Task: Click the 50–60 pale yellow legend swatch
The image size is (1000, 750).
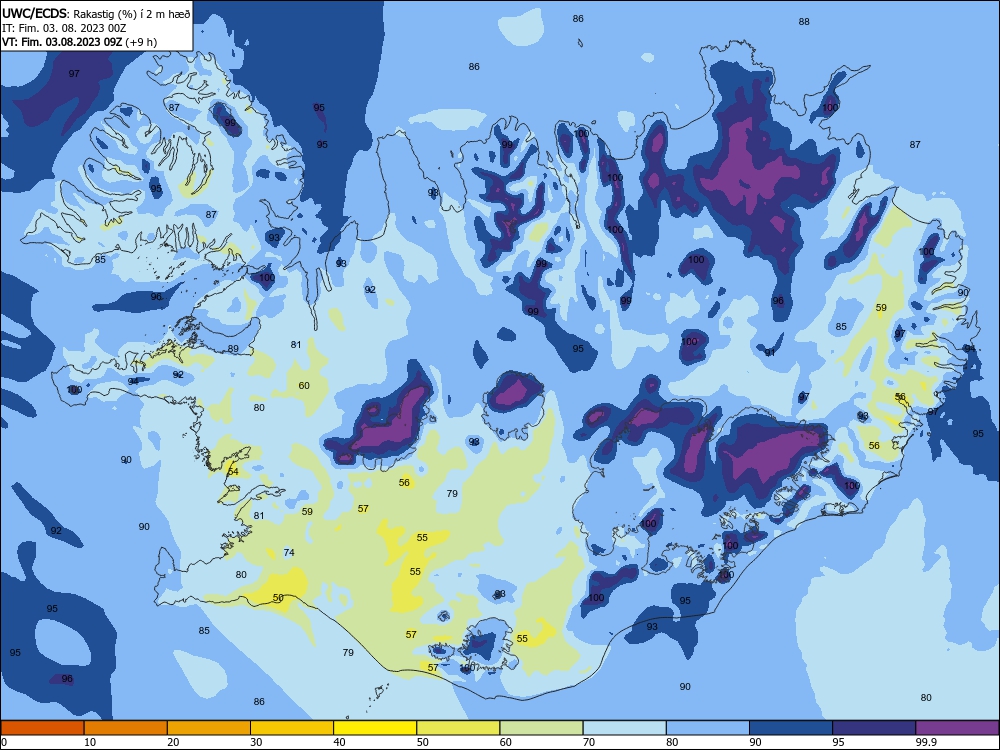Action: [x=458, y=728]
